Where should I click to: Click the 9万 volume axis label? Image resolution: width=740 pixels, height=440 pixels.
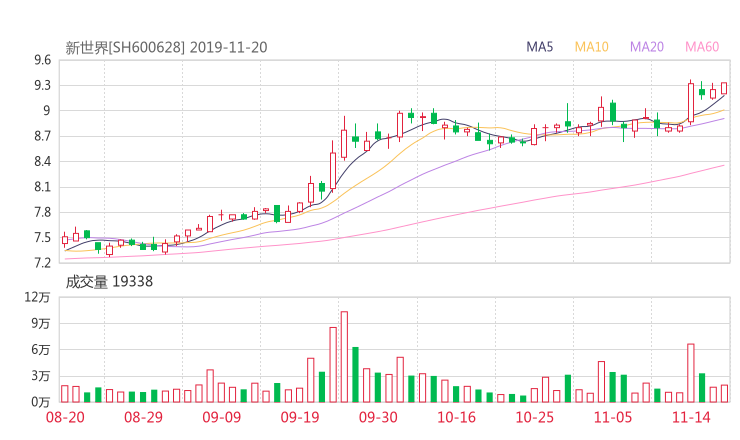pos(41,323)
